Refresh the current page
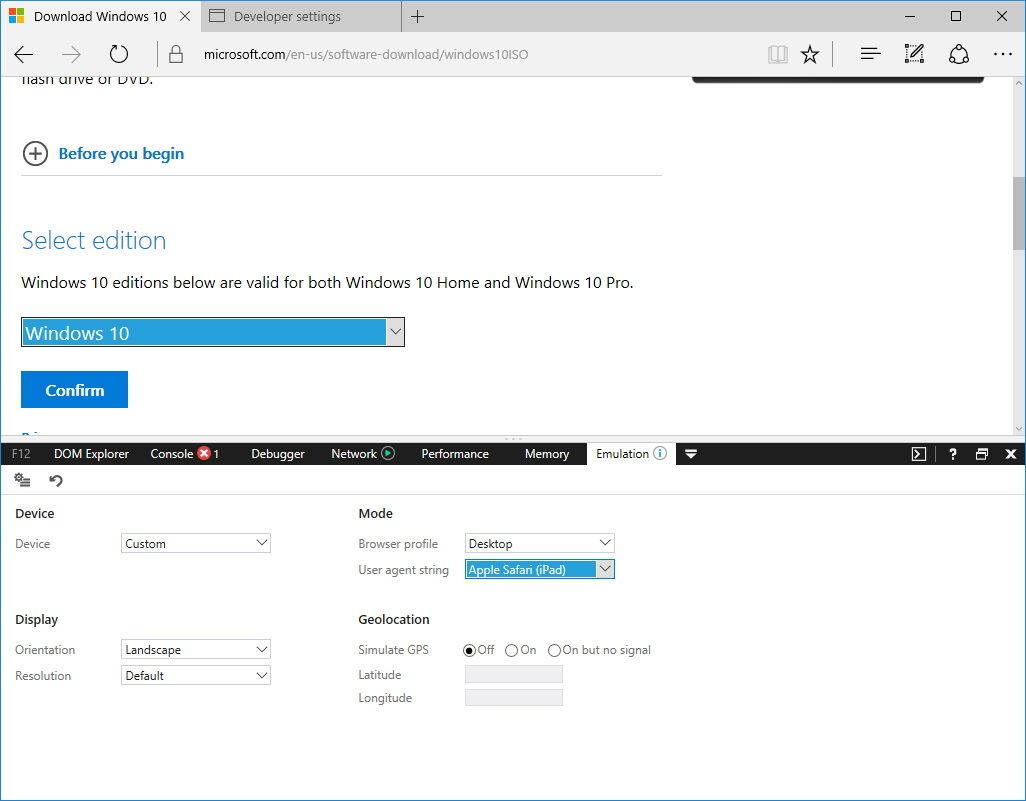 point(118,54)
